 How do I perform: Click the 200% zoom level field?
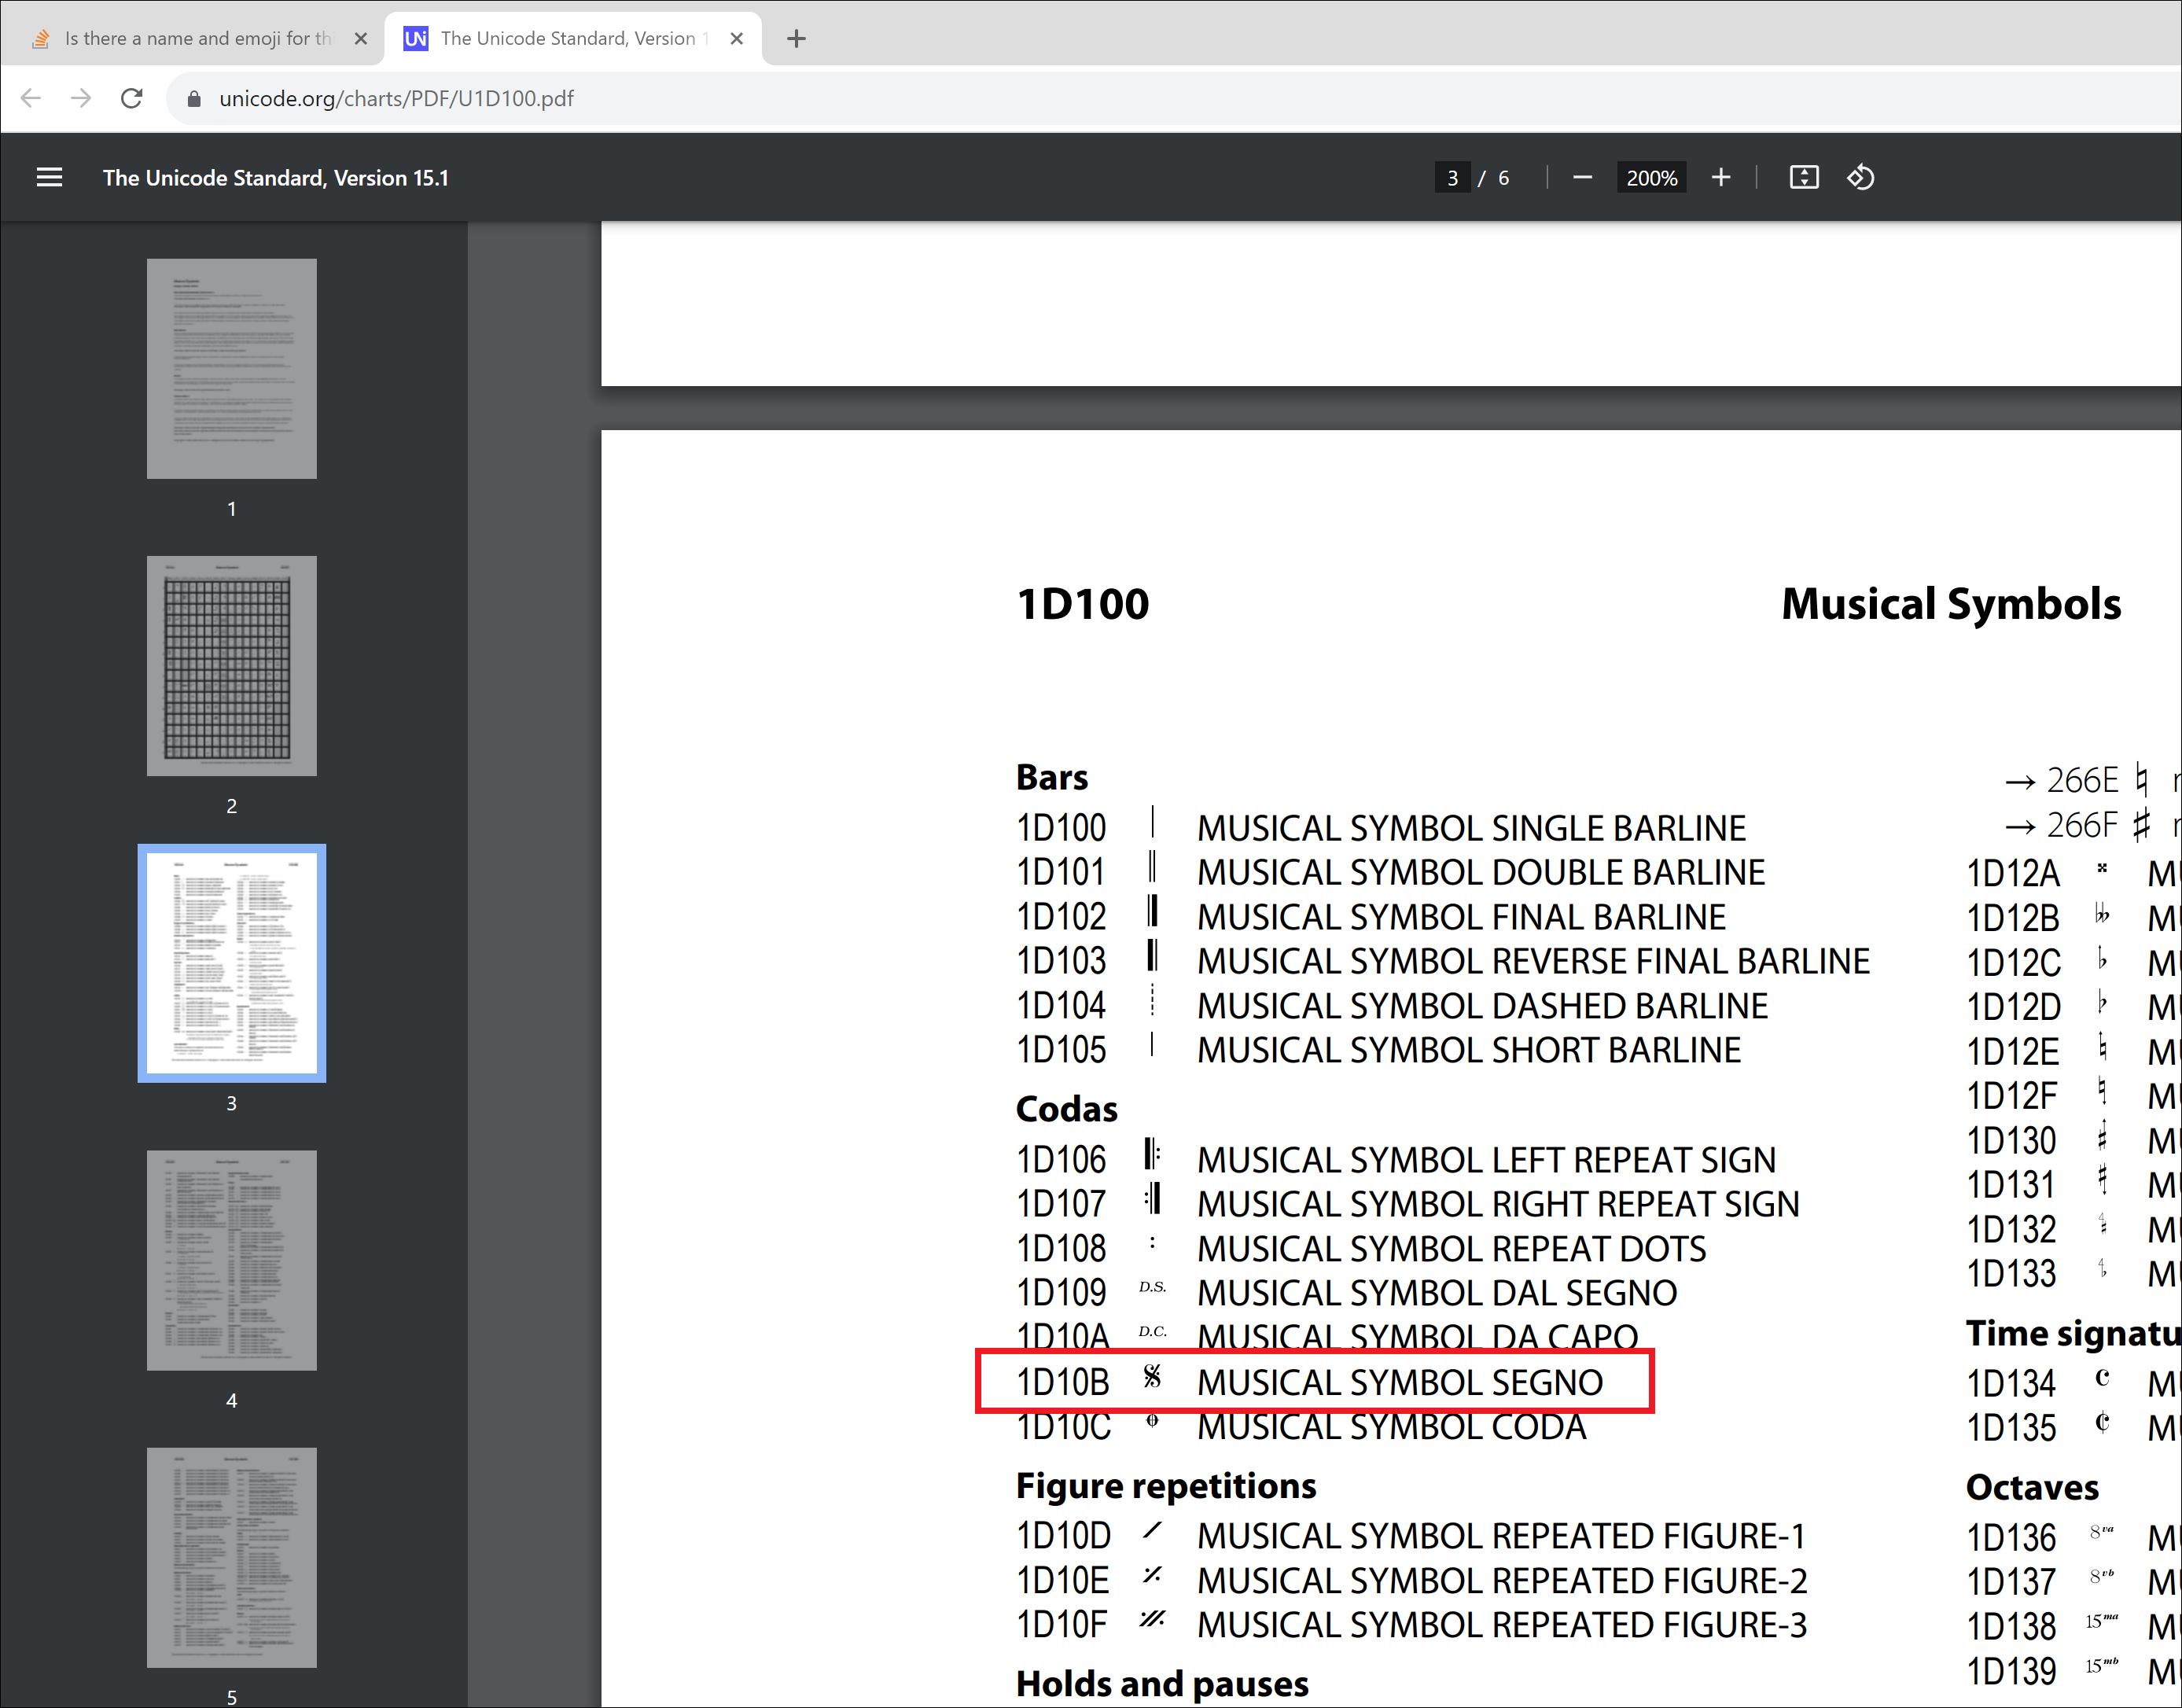pos(1651,178)
